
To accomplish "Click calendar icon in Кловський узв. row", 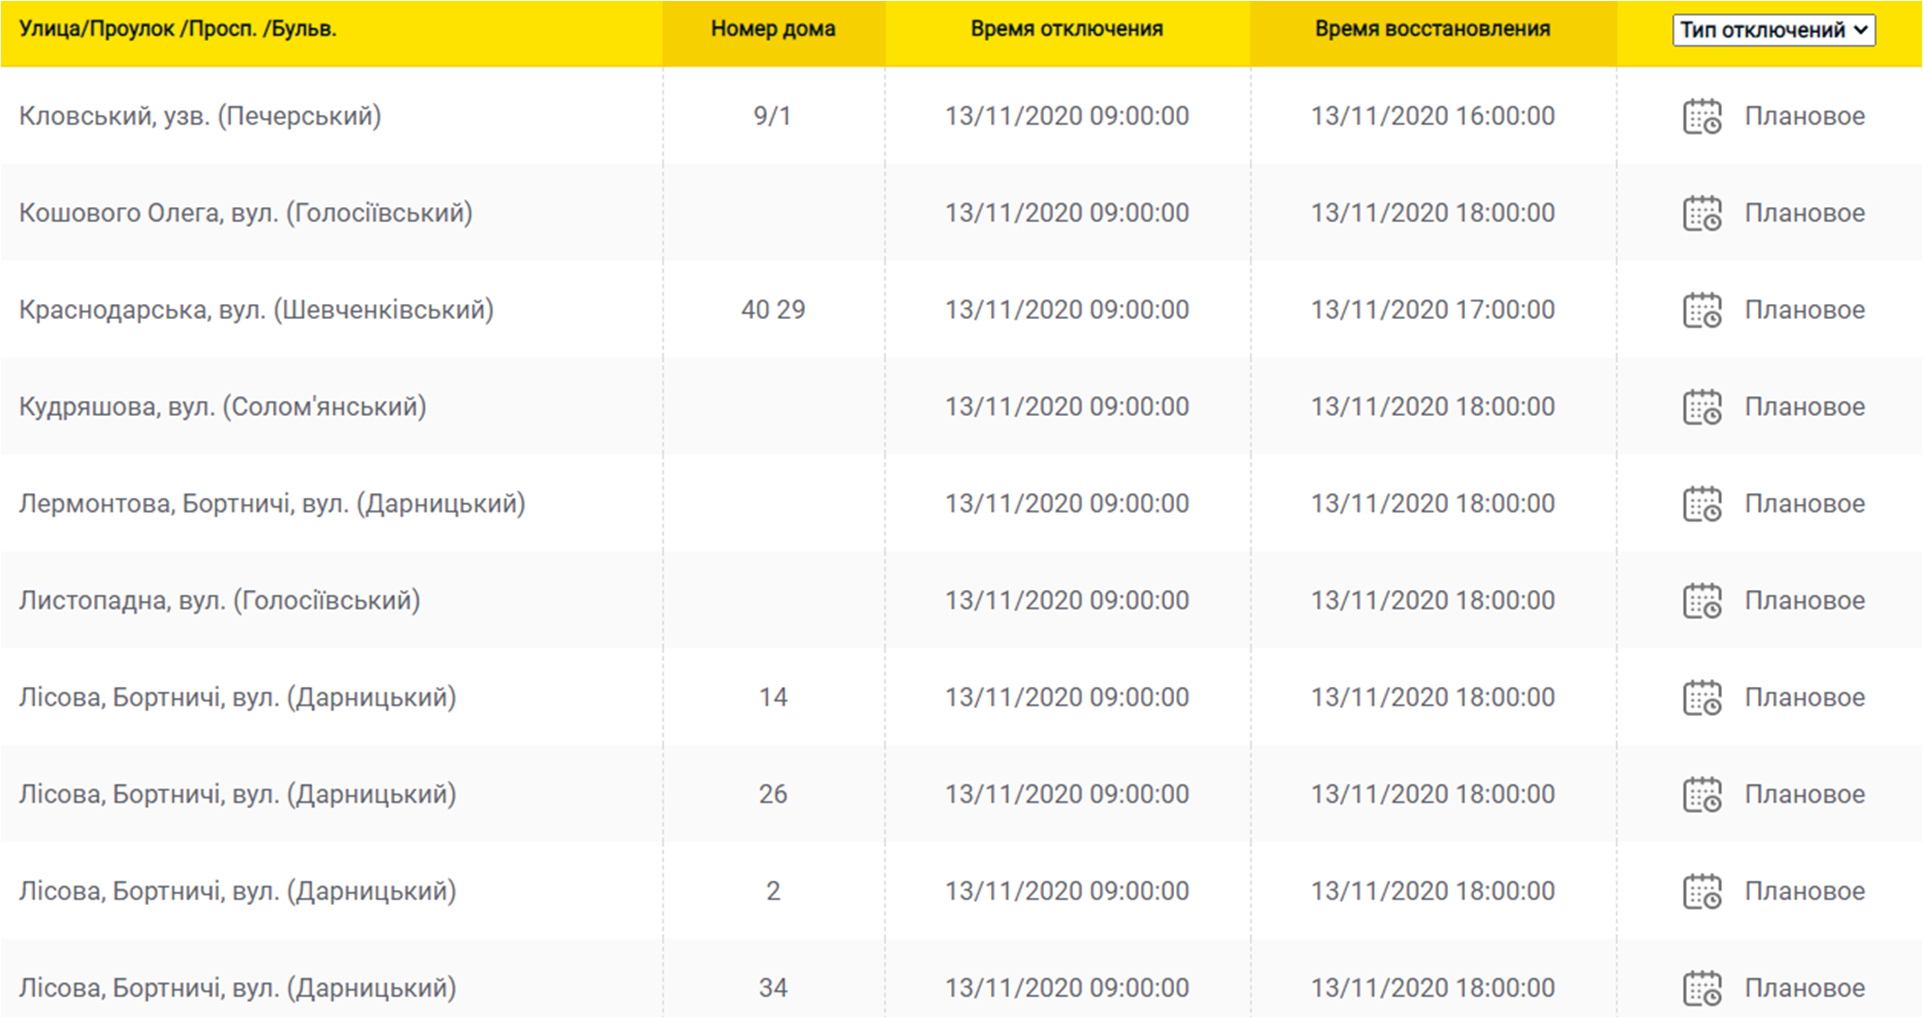I will [x=1702, y=116].
